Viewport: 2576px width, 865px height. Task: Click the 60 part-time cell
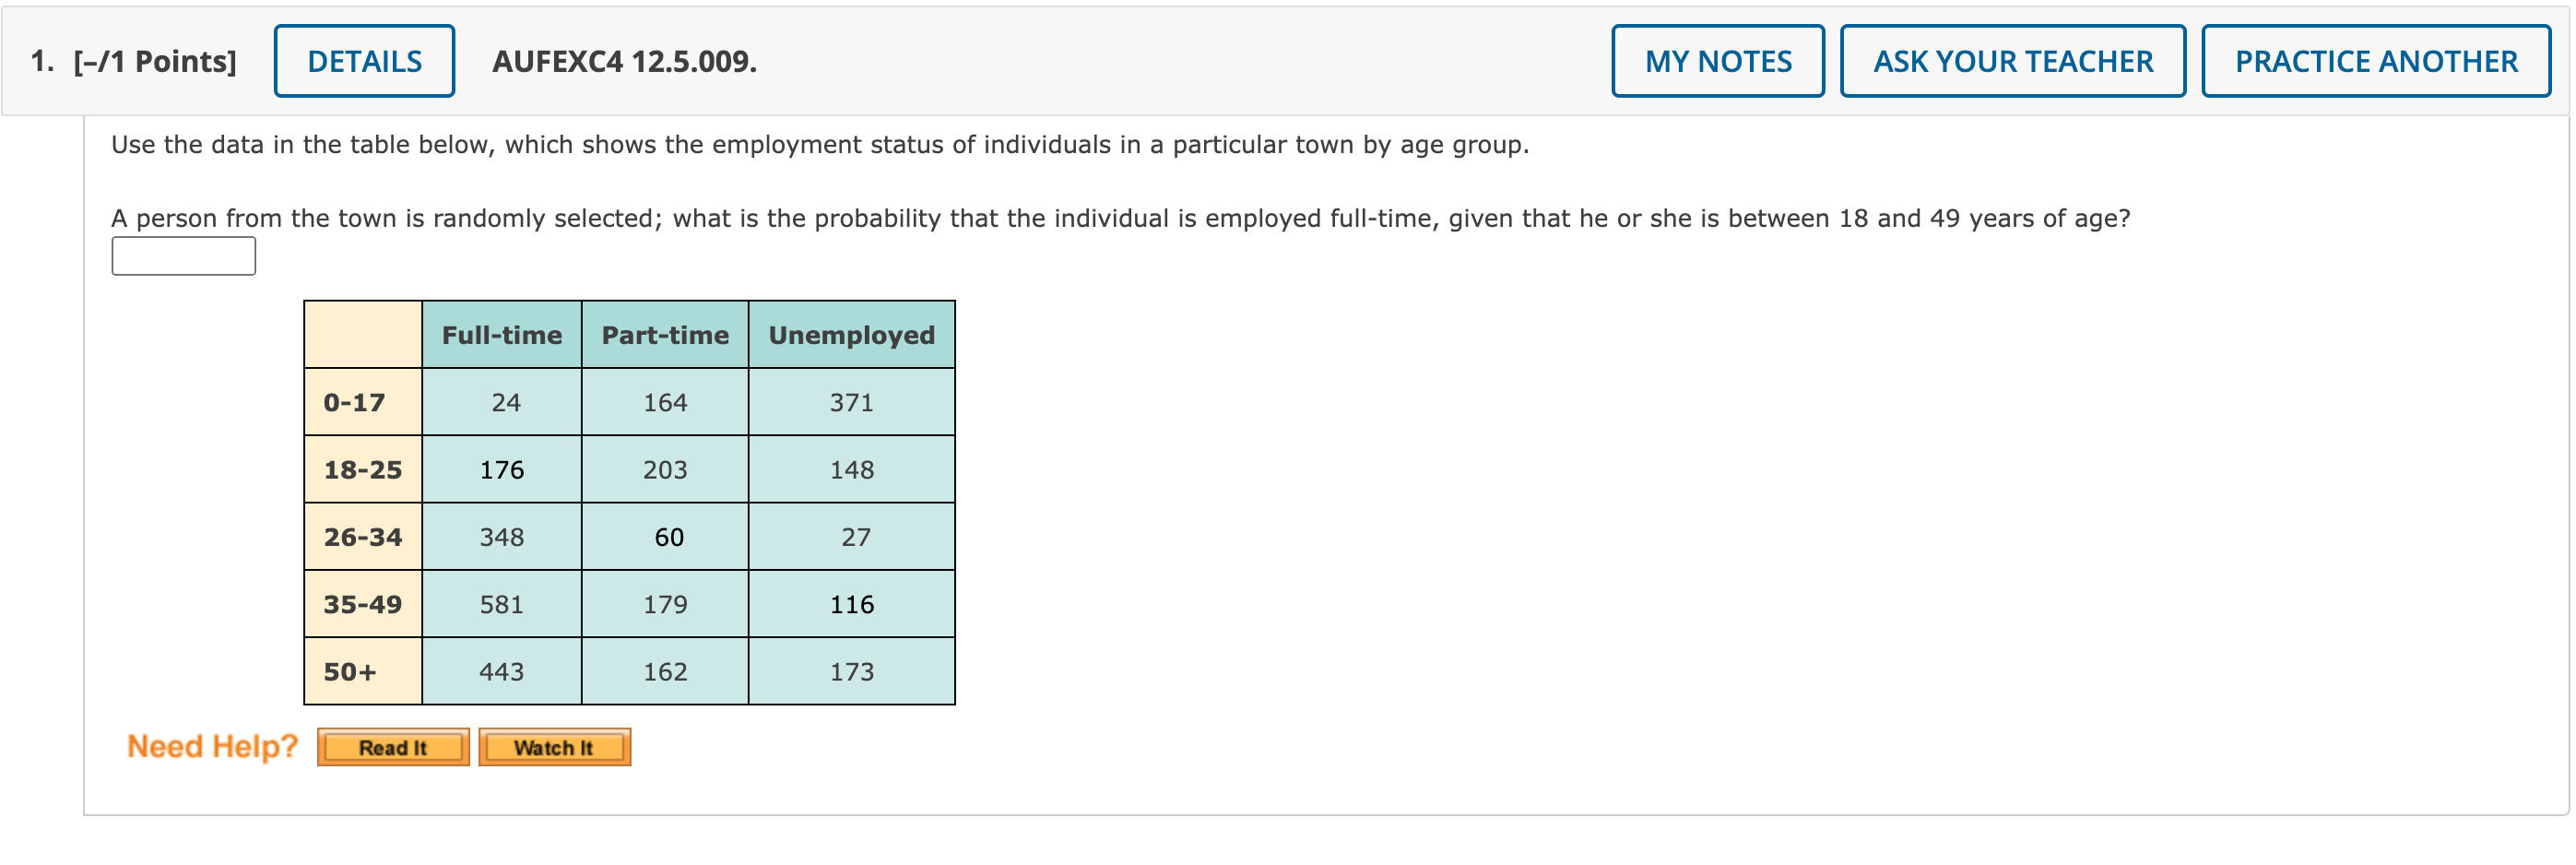click(x=665, y=537)
